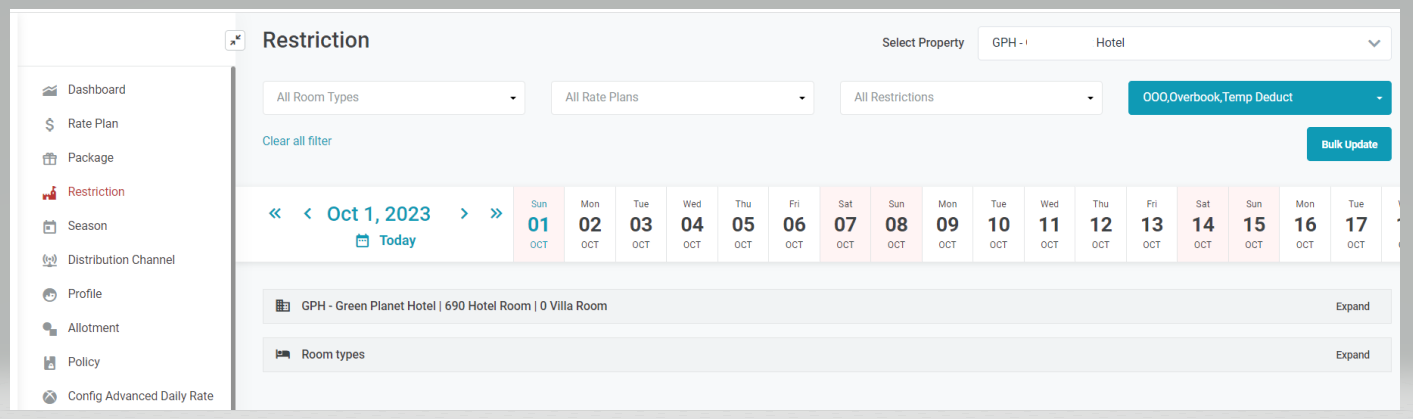Image resolution: width=1413 pixels, height=419 pixels.
Task: Click the Package gift box icon
Action: click(49, 158)
